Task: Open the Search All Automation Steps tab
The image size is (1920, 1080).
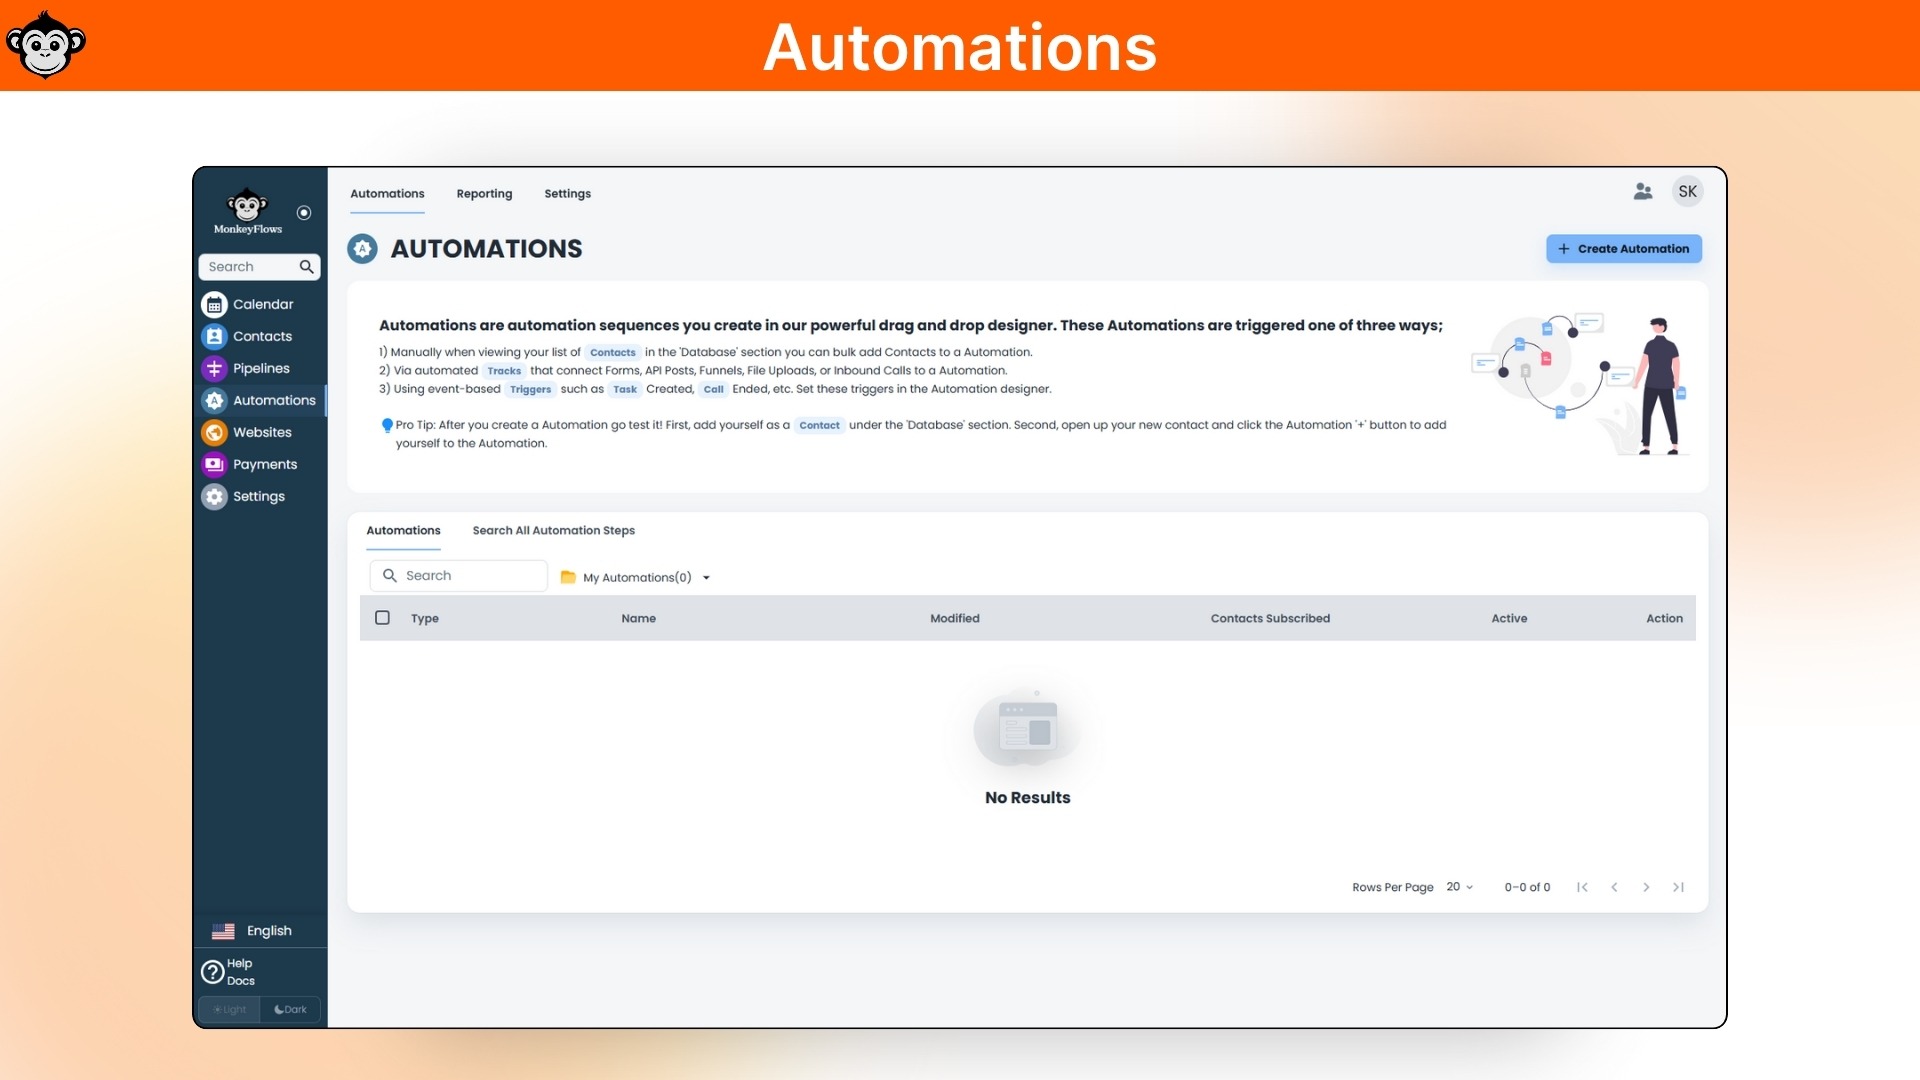Action: tap(553, 530)
